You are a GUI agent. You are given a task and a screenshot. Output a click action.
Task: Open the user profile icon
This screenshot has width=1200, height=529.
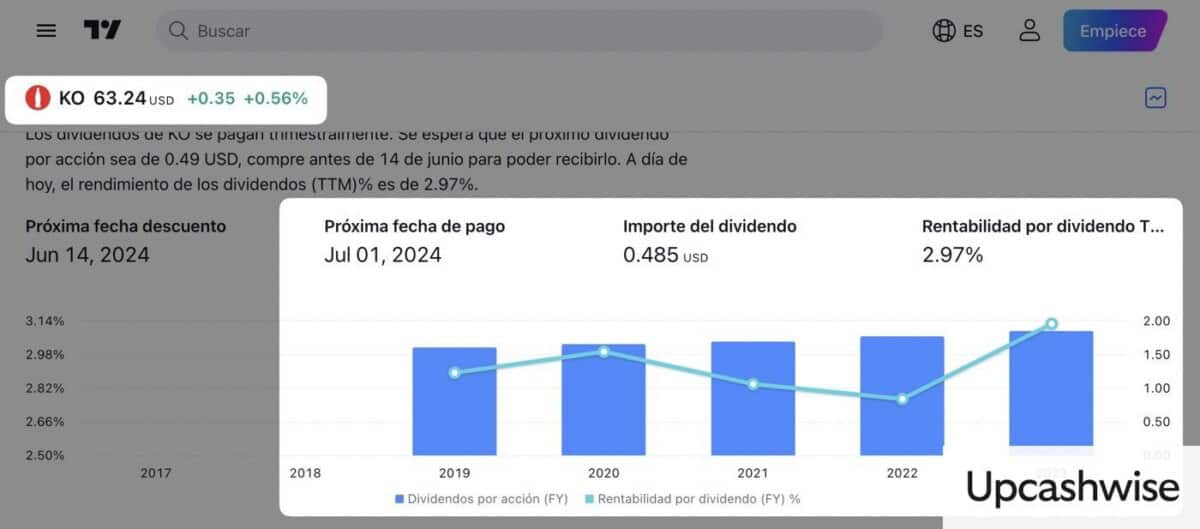1030,30
